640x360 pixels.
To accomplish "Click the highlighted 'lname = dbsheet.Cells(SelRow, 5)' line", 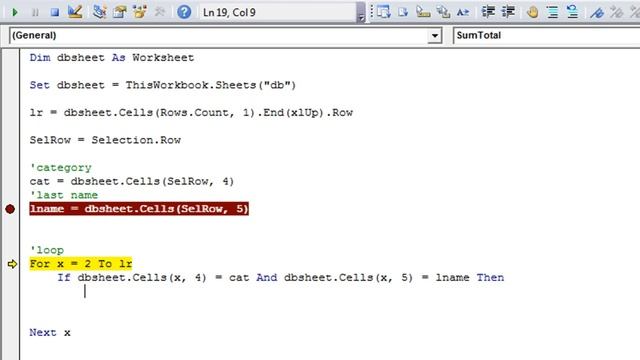I will 139,209.
